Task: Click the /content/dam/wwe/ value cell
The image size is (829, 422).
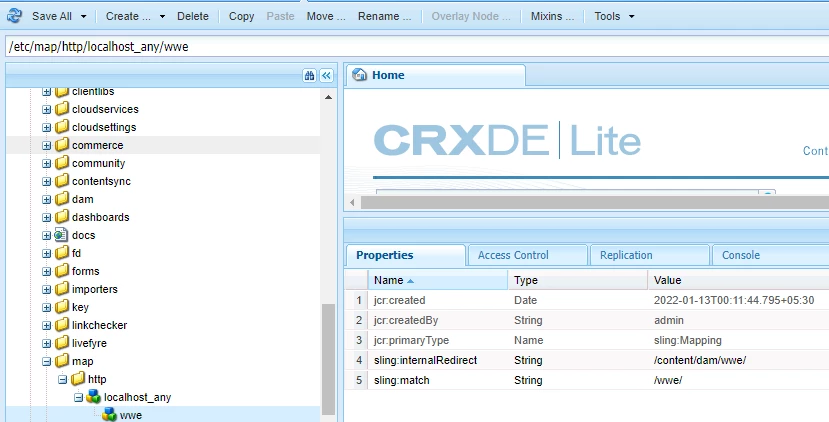Action: [739, 360]
